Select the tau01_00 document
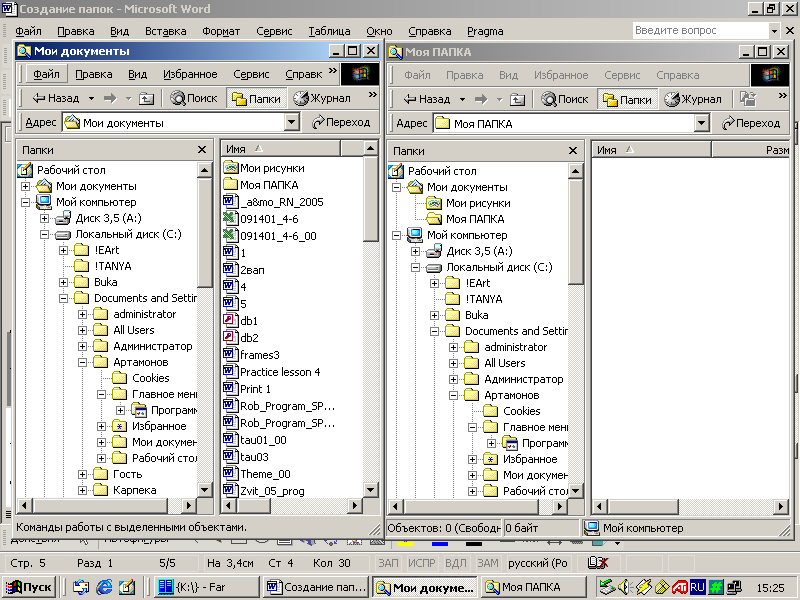Image resolution: width=800 pixels, height=600 pixels. [255, 440]
